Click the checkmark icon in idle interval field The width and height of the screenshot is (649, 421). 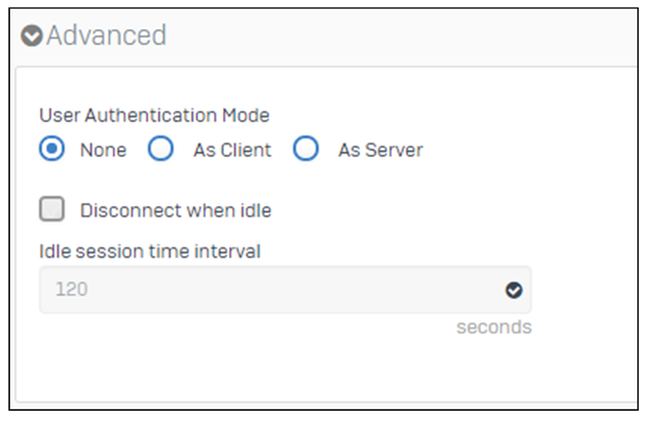(514, 290)
